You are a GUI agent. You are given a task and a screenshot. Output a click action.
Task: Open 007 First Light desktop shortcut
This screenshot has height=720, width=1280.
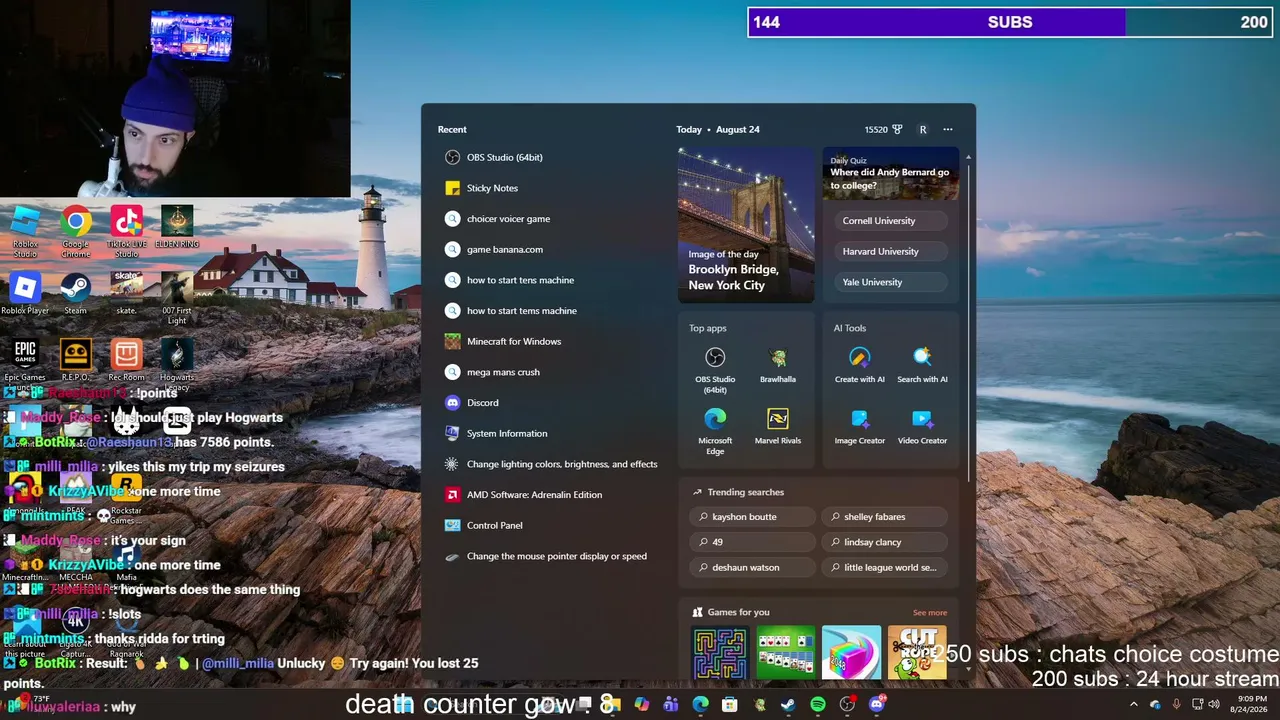(x=177, y=298)
